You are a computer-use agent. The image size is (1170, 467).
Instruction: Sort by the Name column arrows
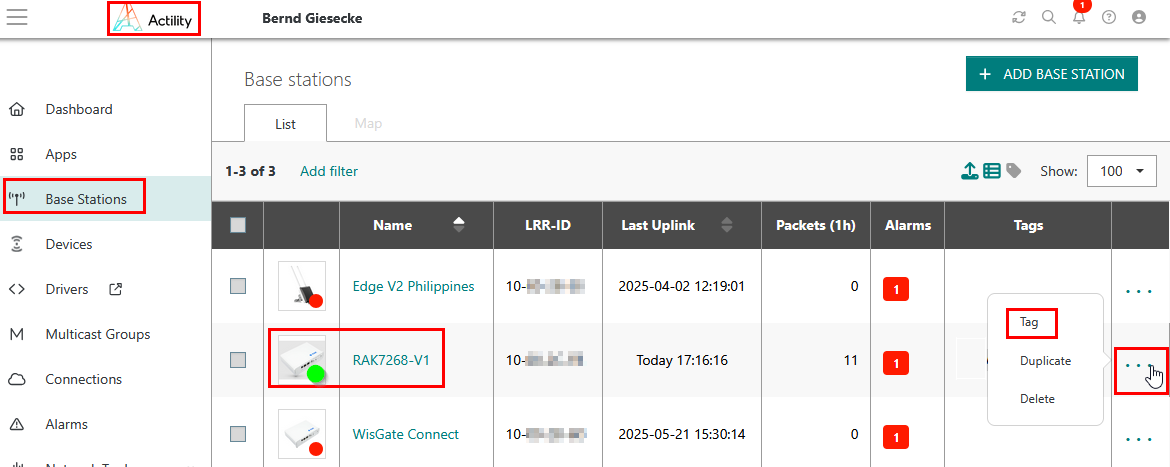point(459,225)
